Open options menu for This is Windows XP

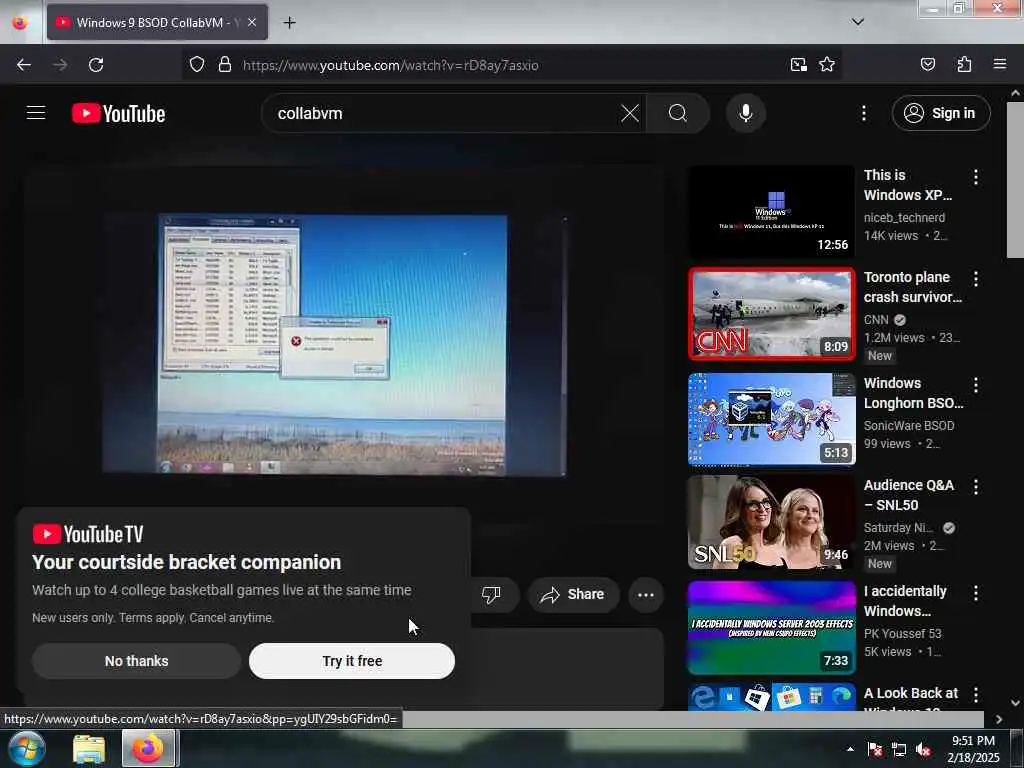975,177
